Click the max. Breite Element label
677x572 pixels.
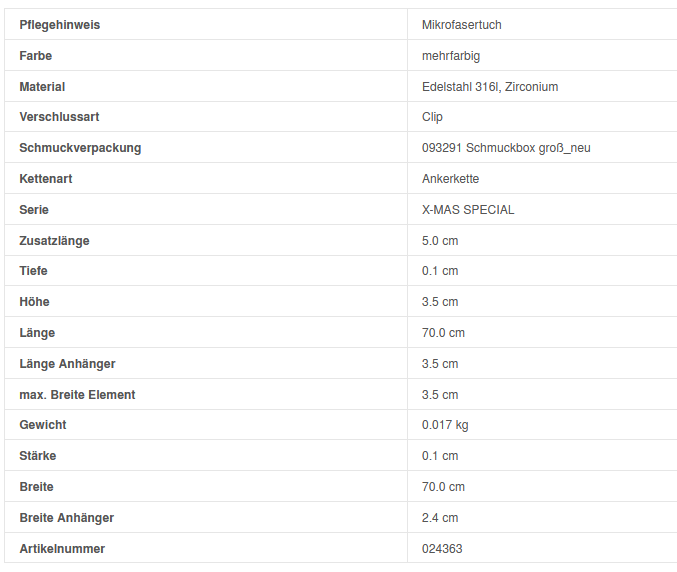click(x=77, y=395)
